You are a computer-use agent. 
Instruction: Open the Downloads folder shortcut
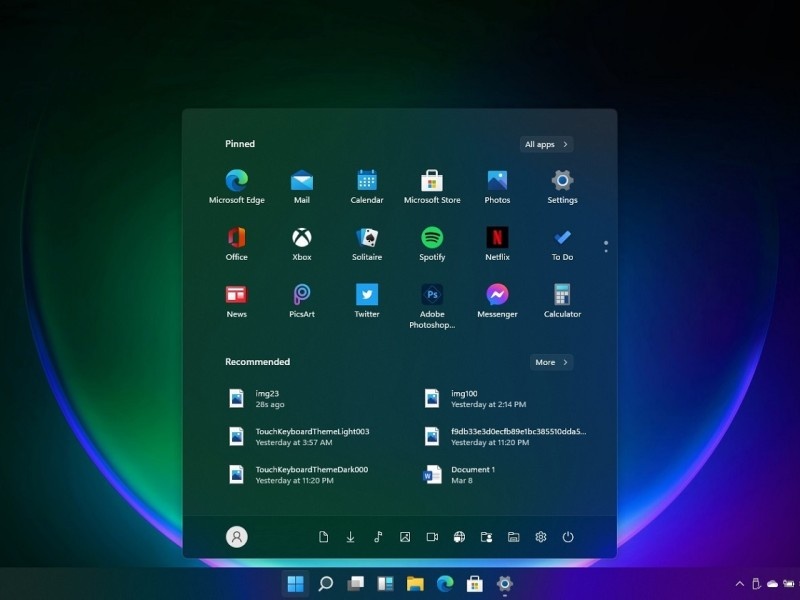point(350,537)
